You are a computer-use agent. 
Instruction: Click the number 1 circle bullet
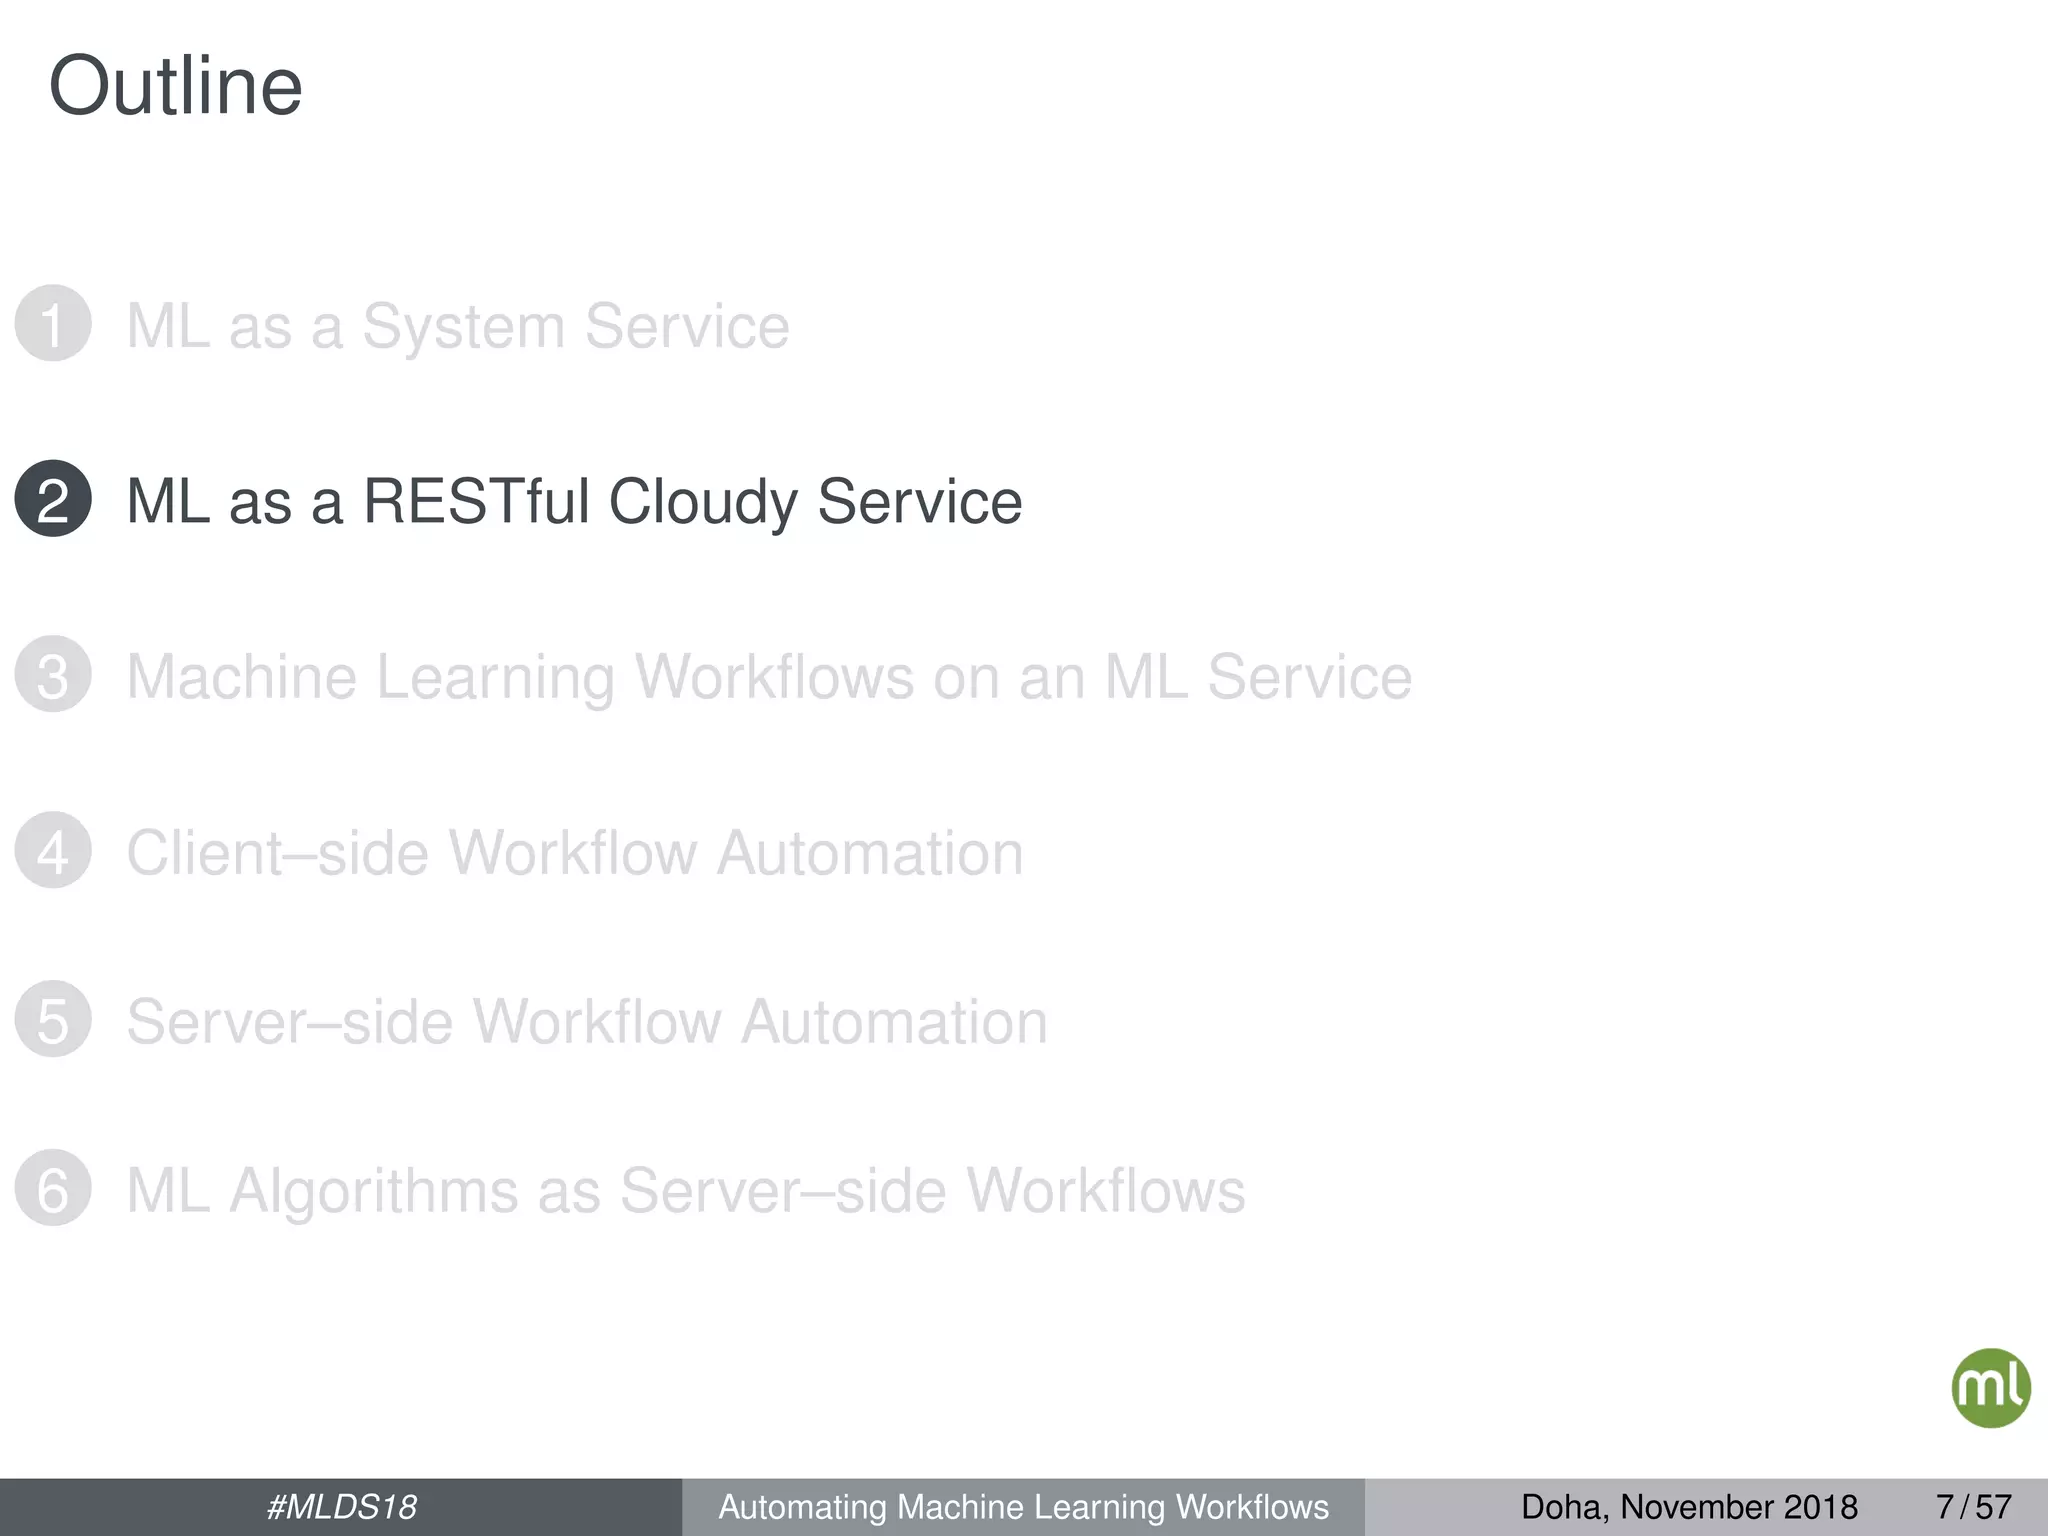(53, 323)
